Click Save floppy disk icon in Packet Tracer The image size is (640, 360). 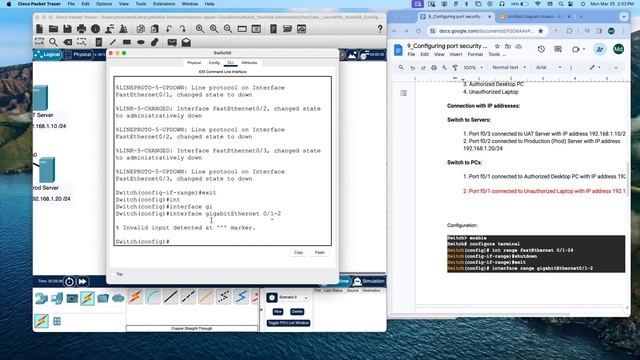pos(67,29)
